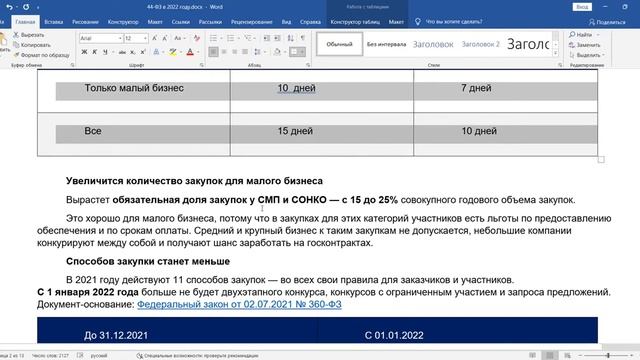Open the Paragraph dialog launcher
This screenshot has height=360, width=640.
308,65
